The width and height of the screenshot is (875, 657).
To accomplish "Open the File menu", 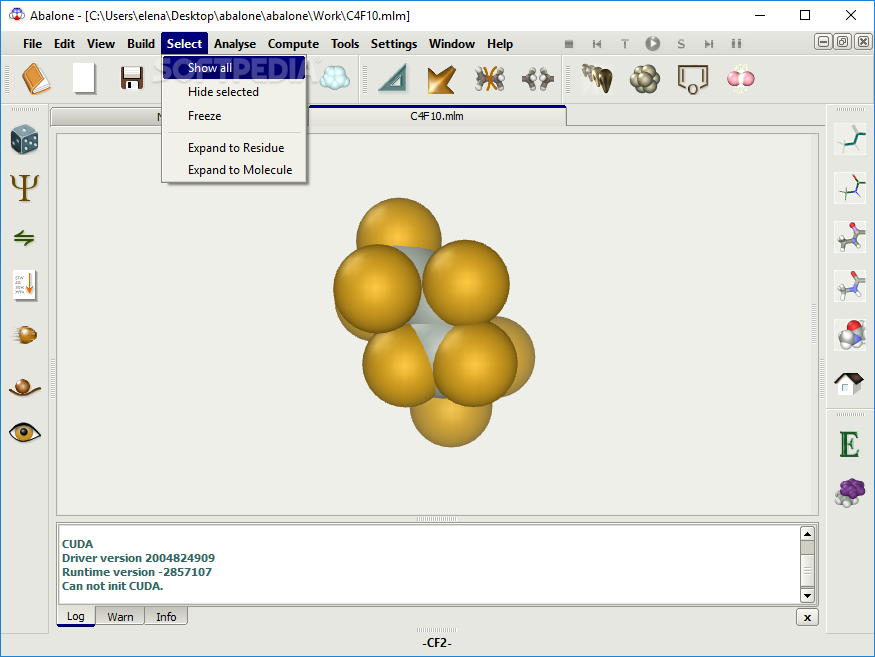I will 32,44.
